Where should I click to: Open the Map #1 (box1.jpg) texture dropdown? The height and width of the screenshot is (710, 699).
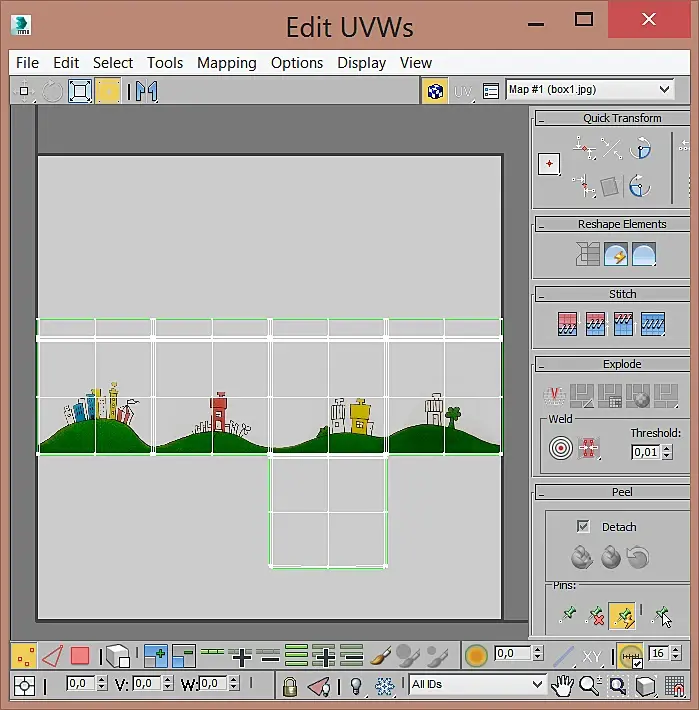click(589, 89)
